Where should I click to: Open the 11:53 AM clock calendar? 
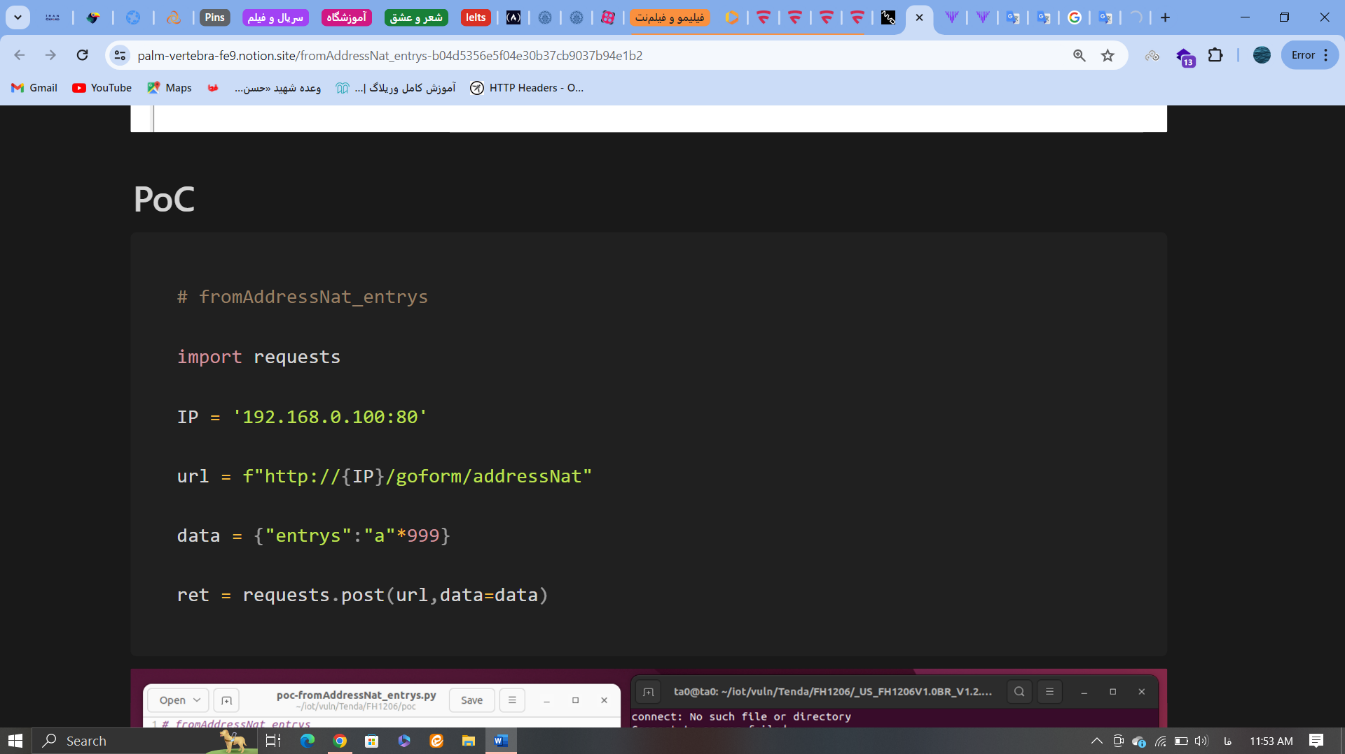point(1271,741)
